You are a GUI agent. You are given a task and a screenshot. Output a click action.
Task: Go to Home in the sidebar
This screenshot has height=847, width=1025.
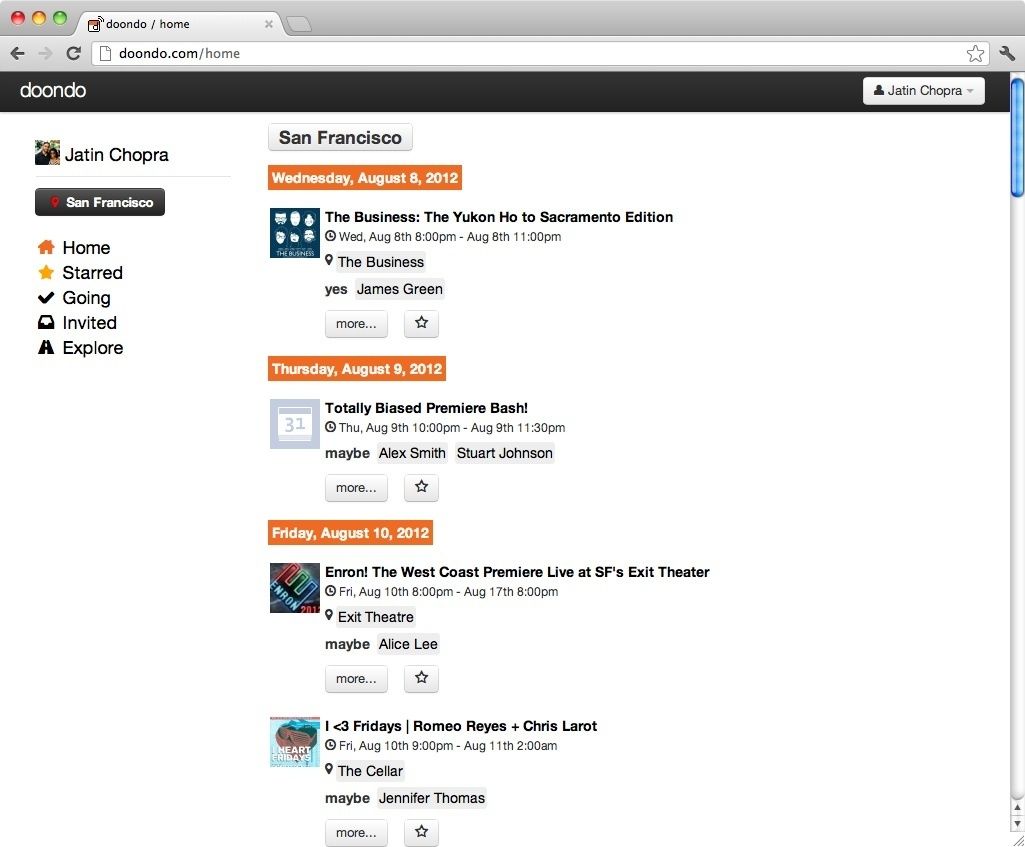tap(86, 248)
